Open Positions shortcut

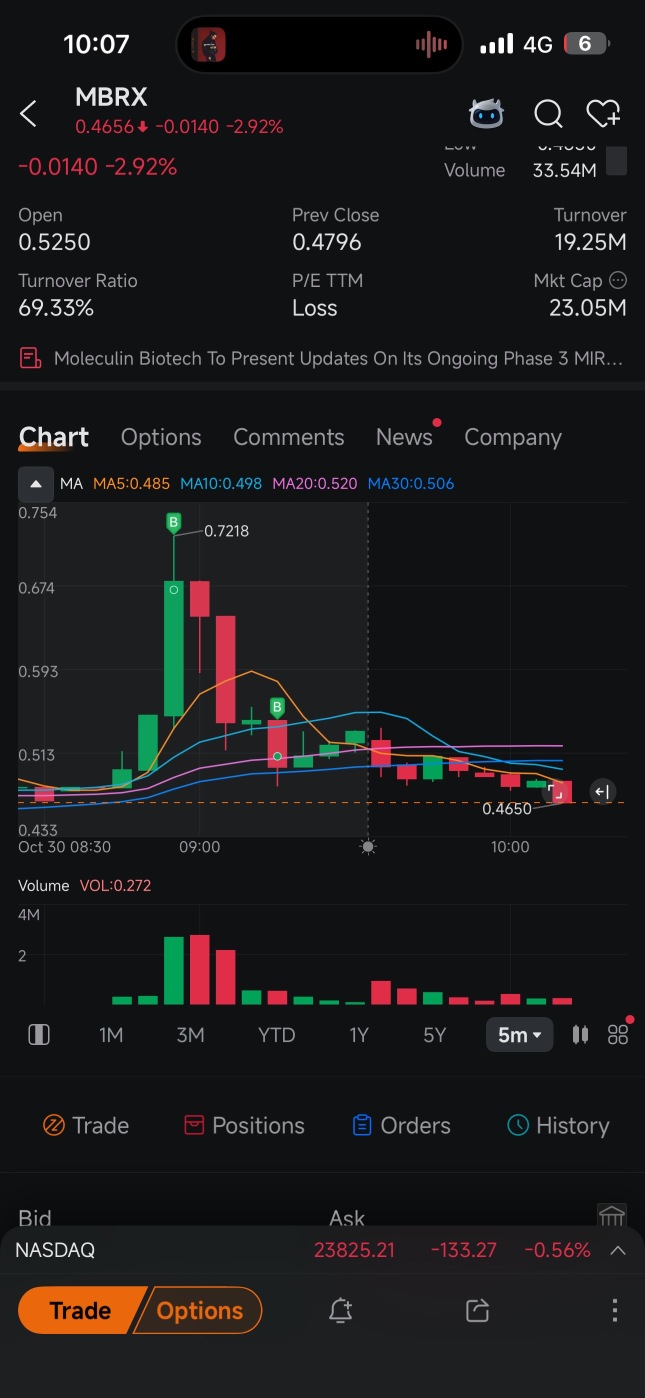(x=244, y=1125)
